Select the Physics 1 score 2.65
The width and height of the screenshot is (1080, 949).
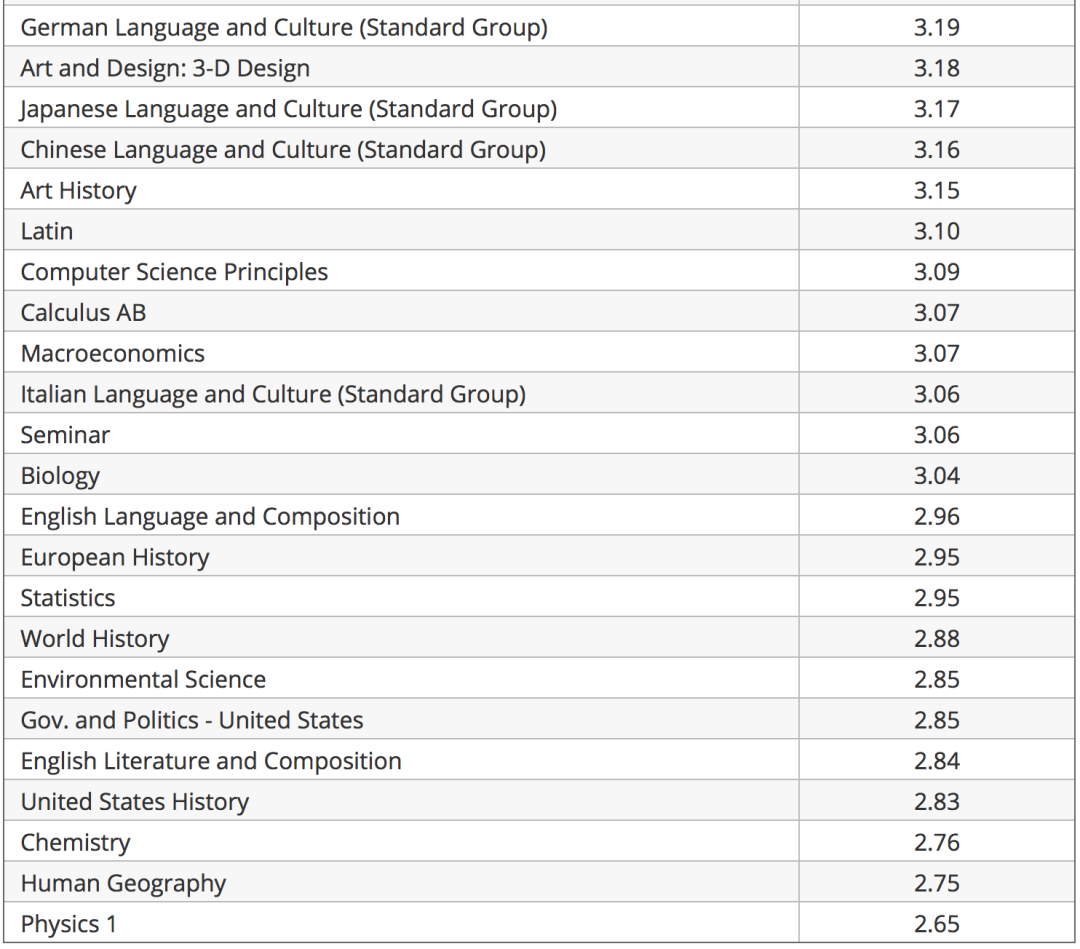coord(936,925)
